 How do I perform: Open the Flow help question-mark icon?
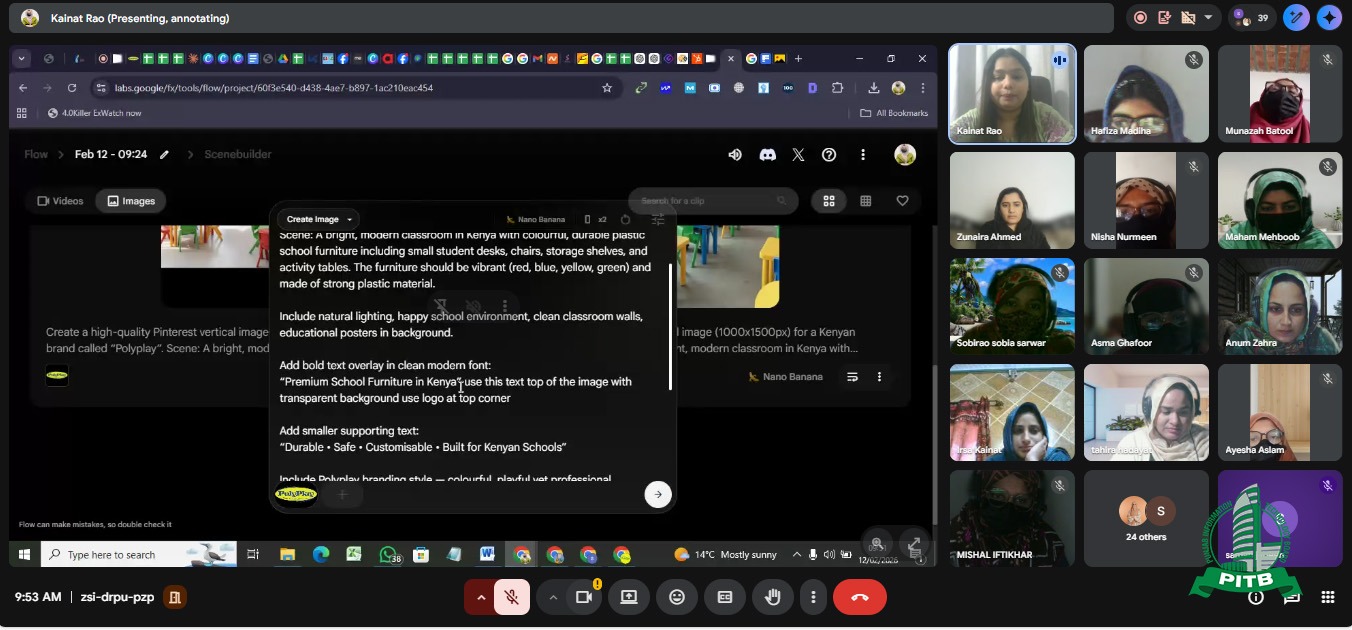tap(829, 155)
